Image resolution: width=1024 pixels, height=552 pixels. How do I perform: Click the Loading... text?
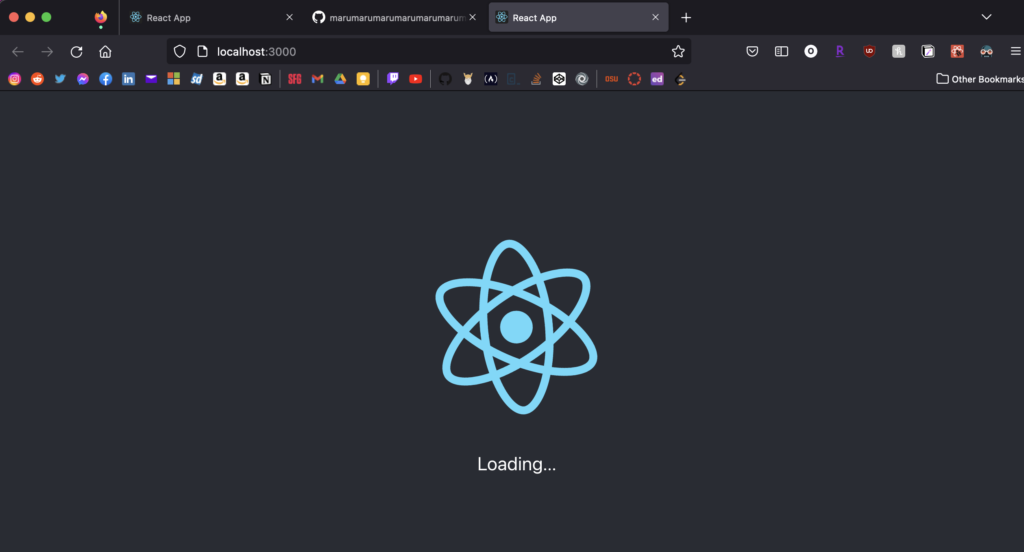coord(517,464)
